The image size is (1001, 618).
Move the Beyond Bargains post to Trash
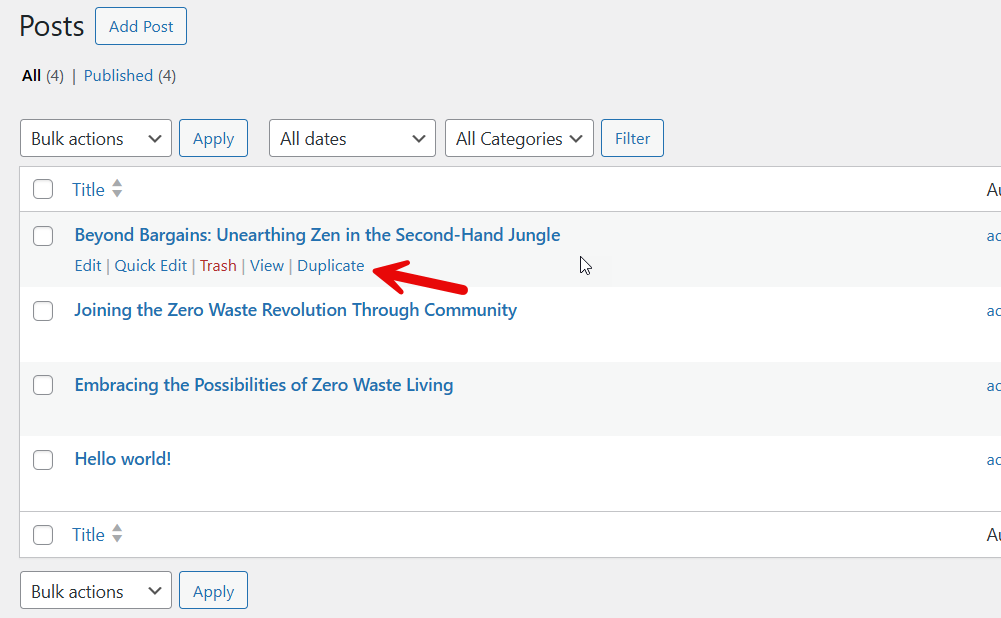pos(218,266)
